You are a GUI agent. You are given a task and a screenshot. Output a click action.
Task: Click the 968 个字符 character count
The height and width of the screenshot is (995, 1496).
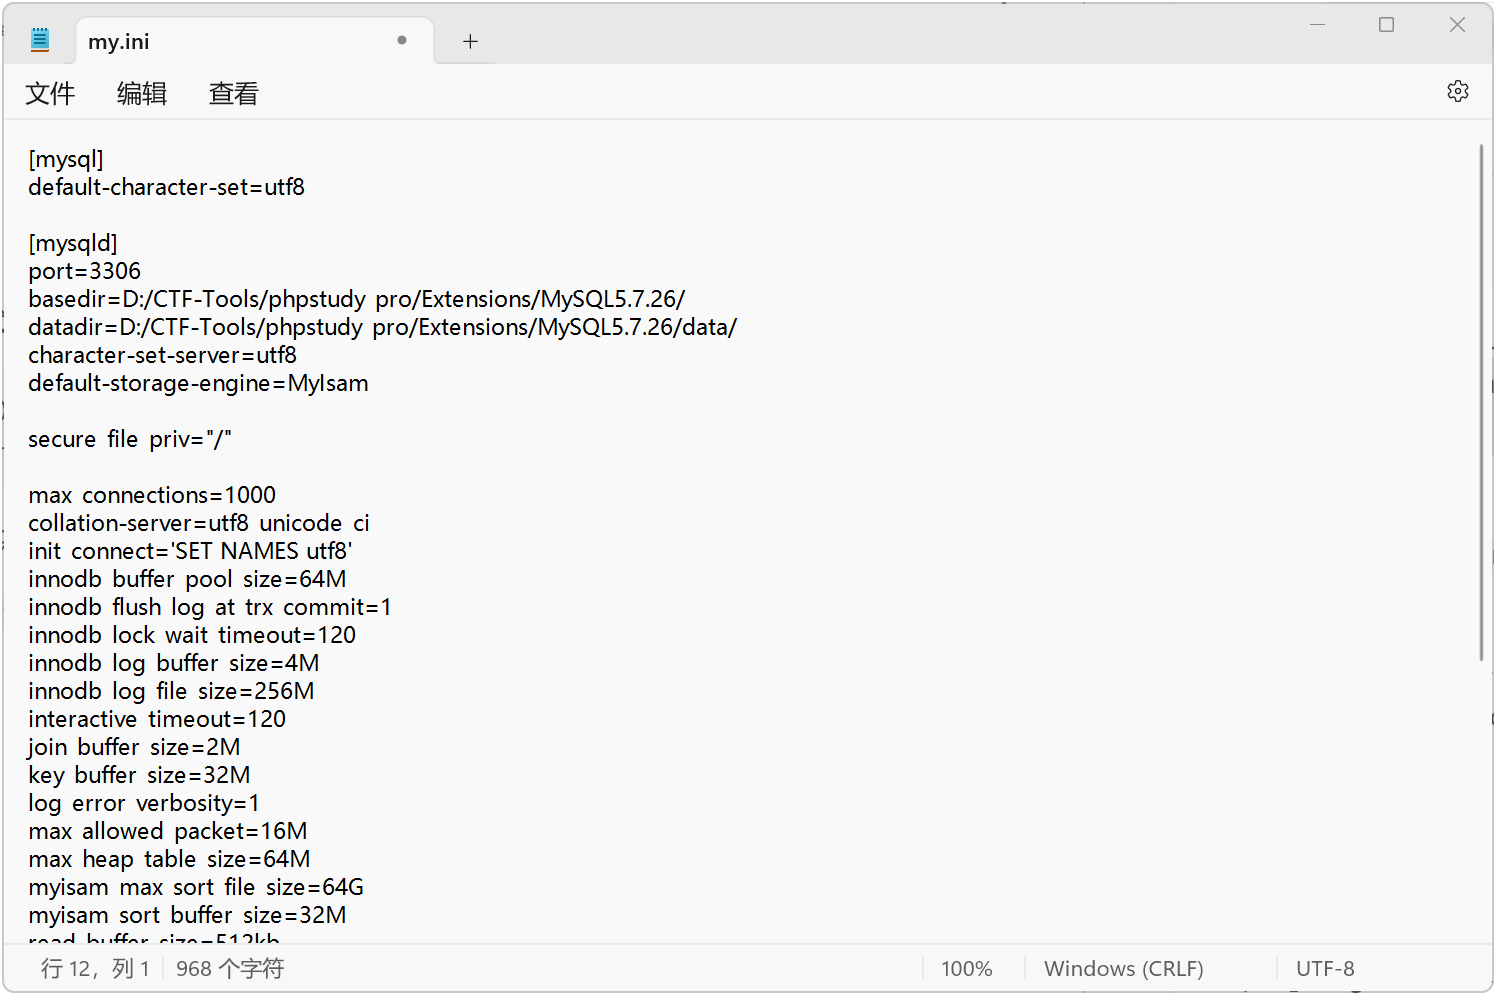[x=230, y=968]
